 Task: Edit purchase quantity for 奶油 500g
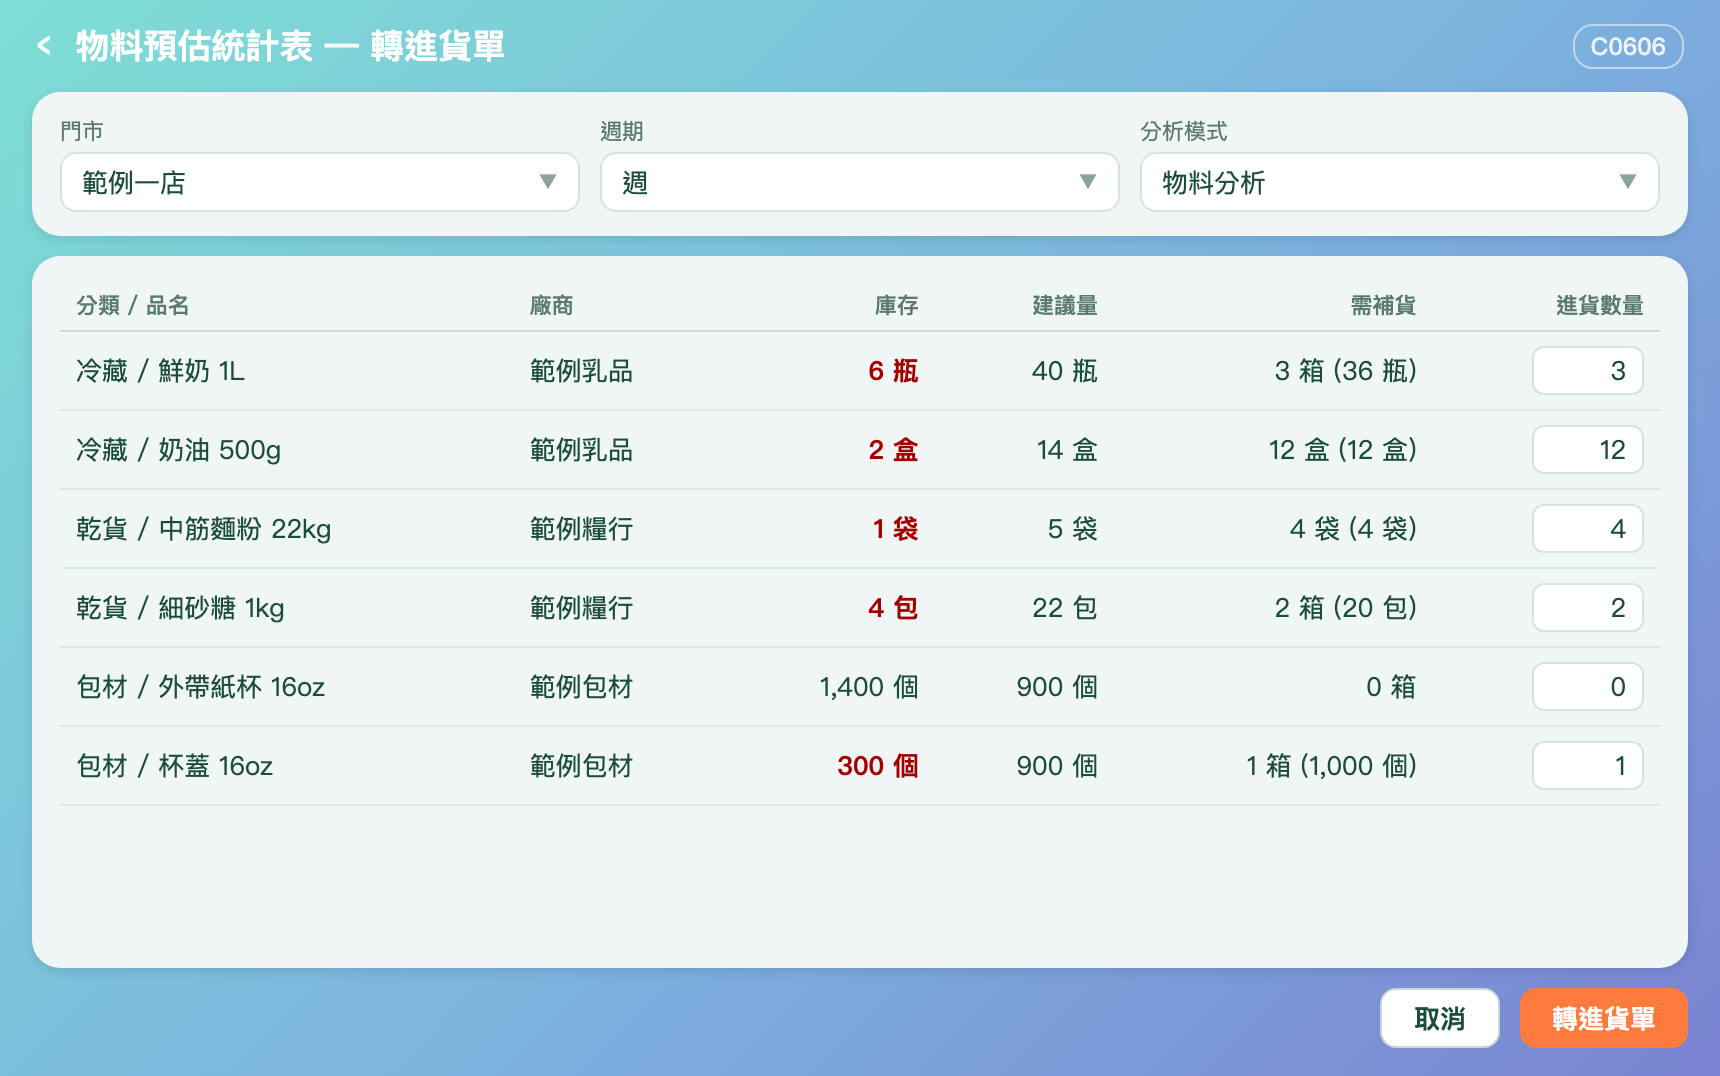[1588, 450]
